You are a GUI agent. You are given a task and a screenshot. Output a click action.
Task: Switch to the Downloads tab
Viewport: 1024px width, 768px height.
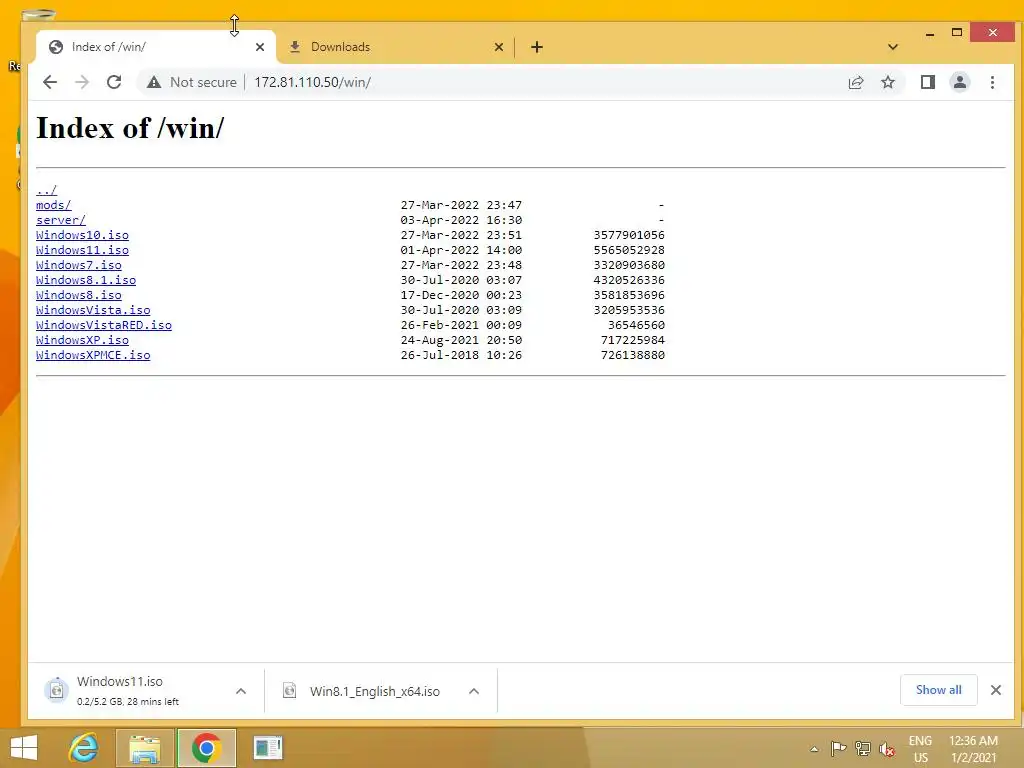tap(395, 47)
